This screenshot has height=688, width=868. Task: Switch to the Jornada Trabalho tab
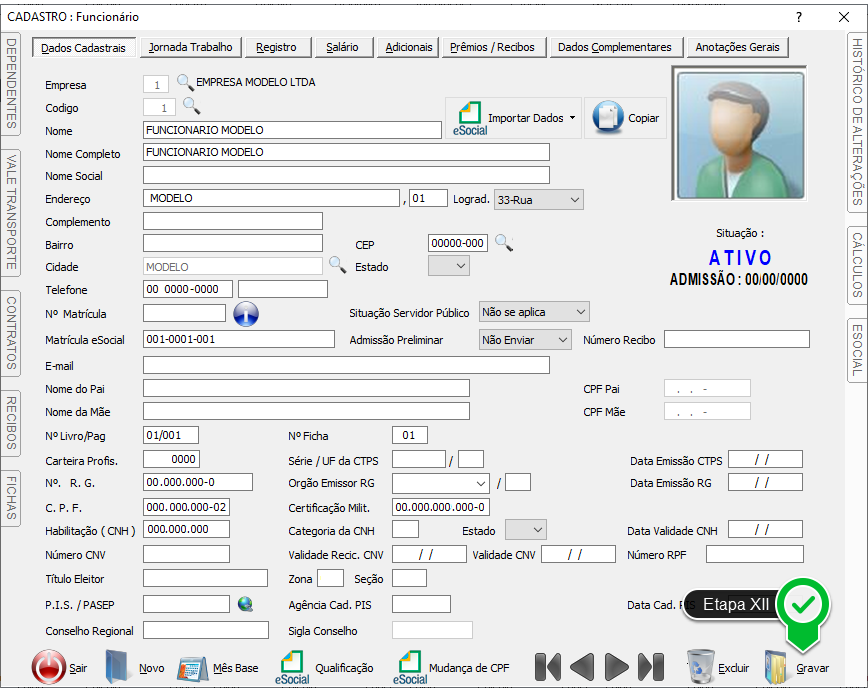[190, 47]
